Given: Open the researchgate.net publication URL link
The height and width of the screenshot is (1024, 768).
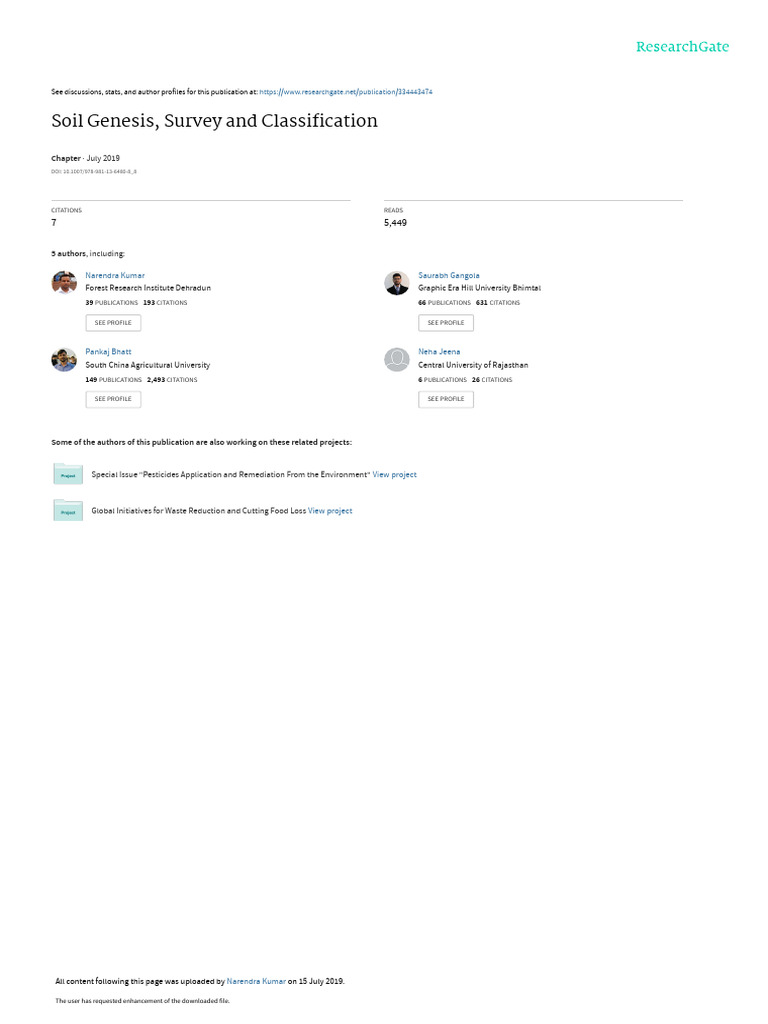Looking at the screenshot, I should tap(345, 92).
